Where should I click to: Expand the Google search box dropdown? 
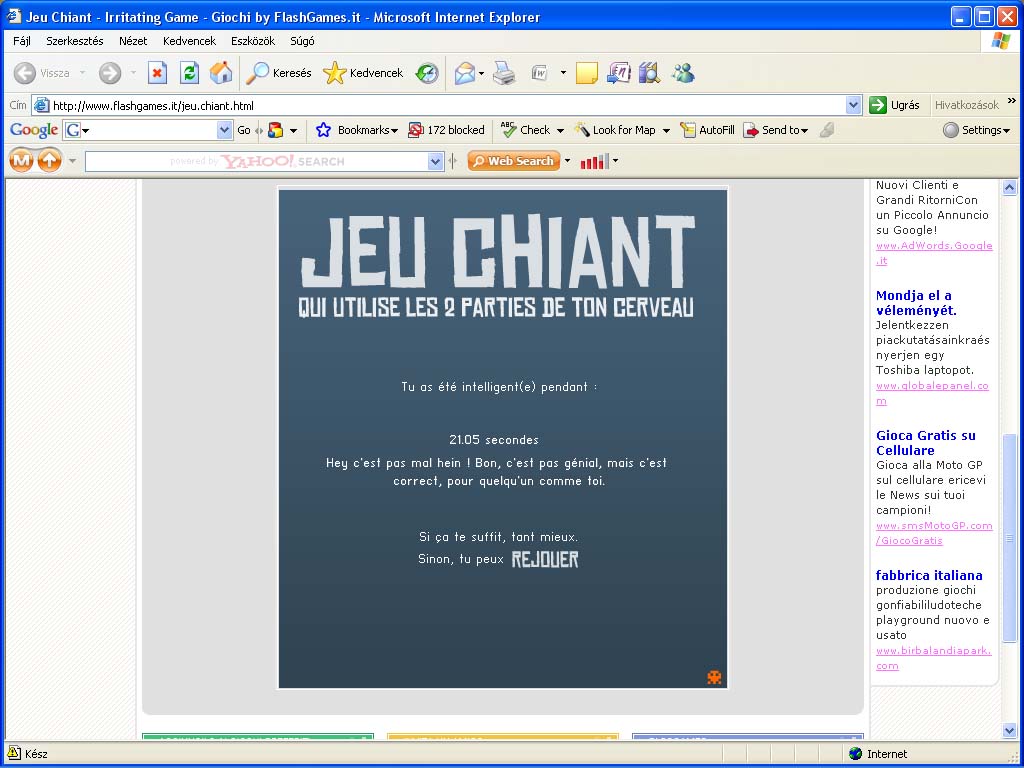pyautogui.click(x=224, y=130)
